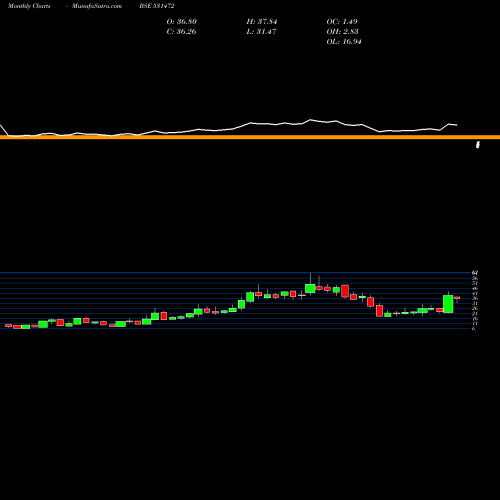The image size is (500, 500).
Task: Click the 'OH: 2.83' reading
Action: (x=343, y=31)
